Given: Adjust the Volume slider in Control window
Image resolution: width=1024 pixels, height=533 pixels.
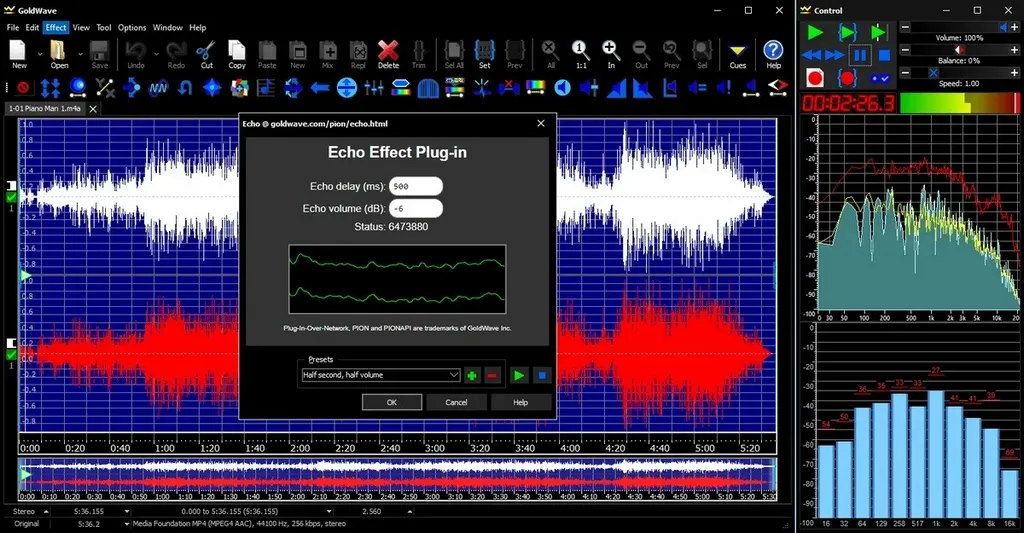Looking at the screenshot, I should pyautogui.click(x=959, y=27).
